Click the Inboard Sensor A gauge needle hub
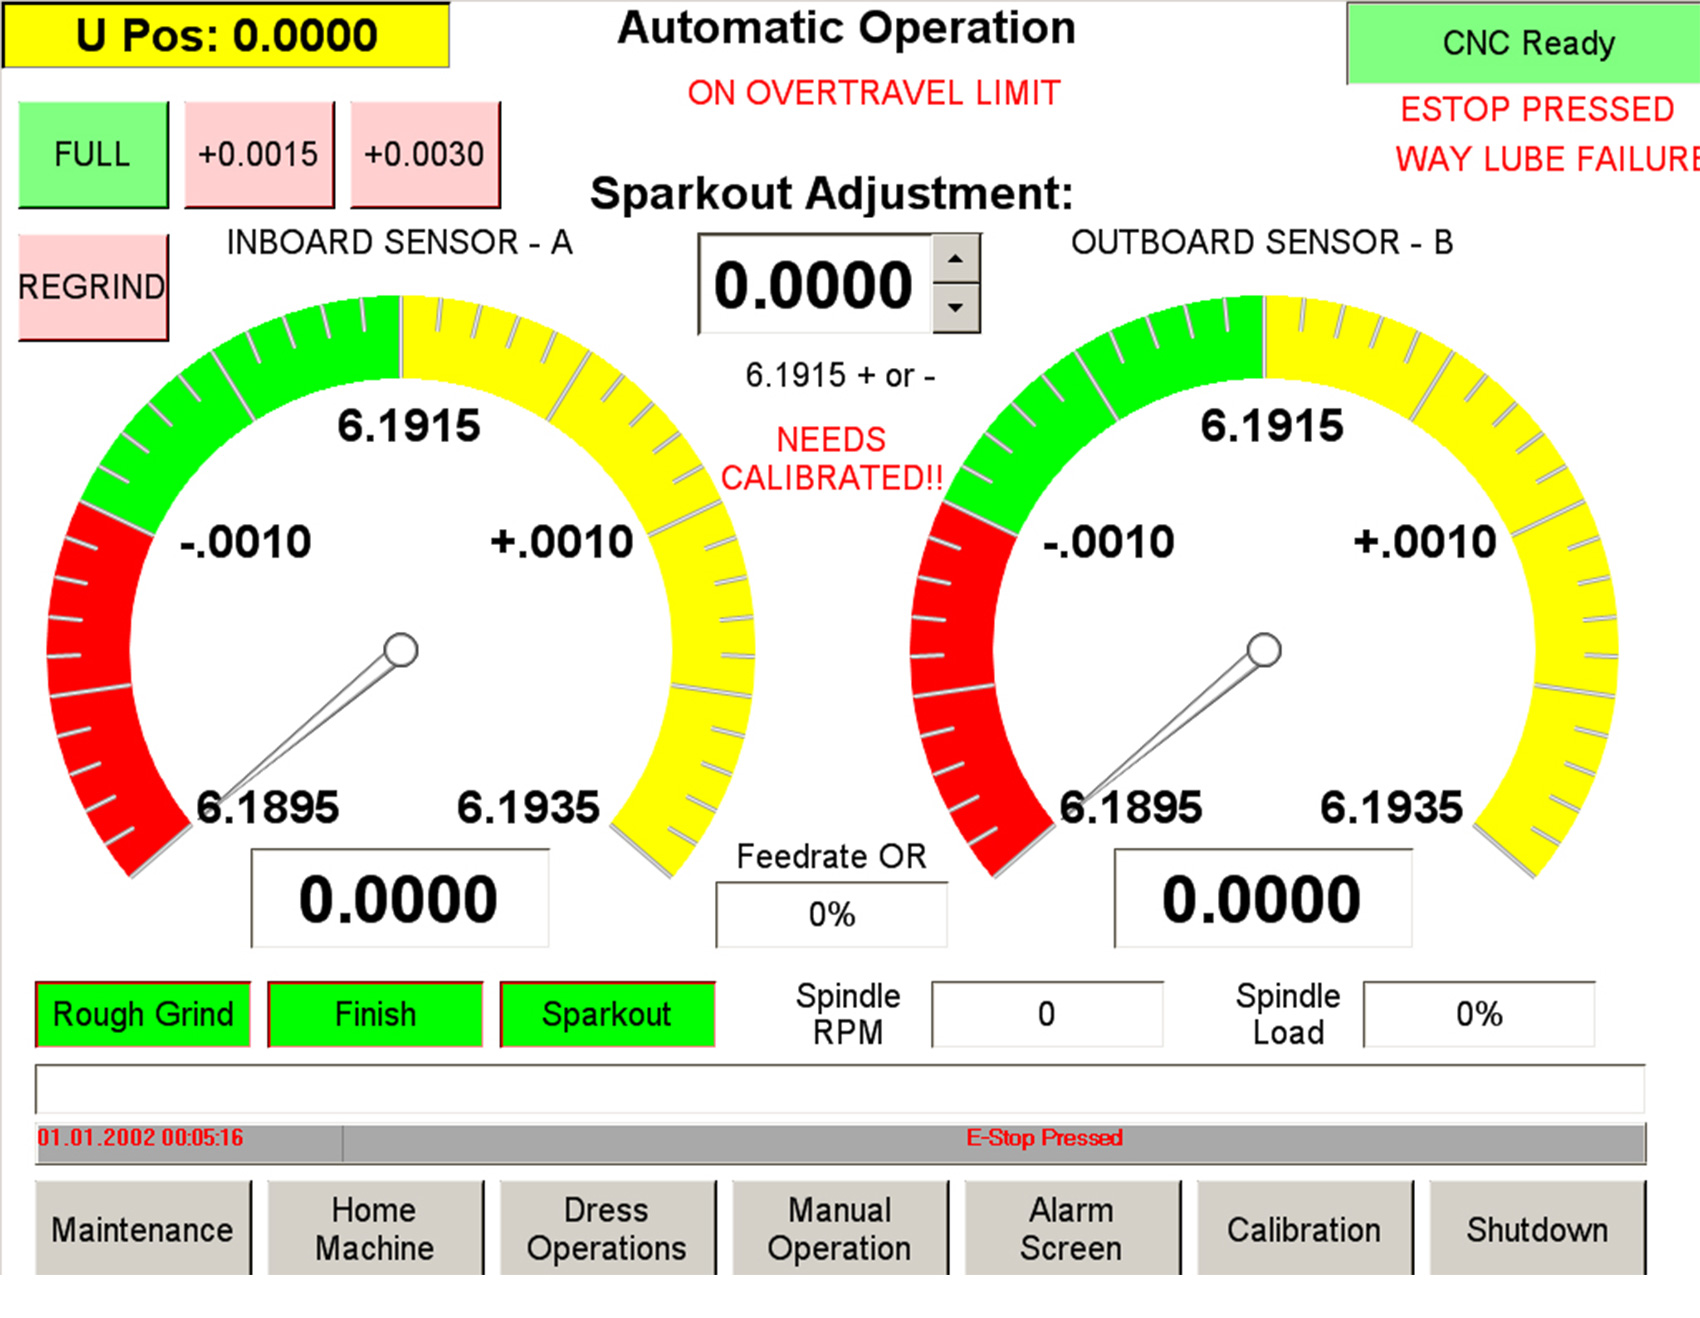1700x1318 pixels. 401,650
